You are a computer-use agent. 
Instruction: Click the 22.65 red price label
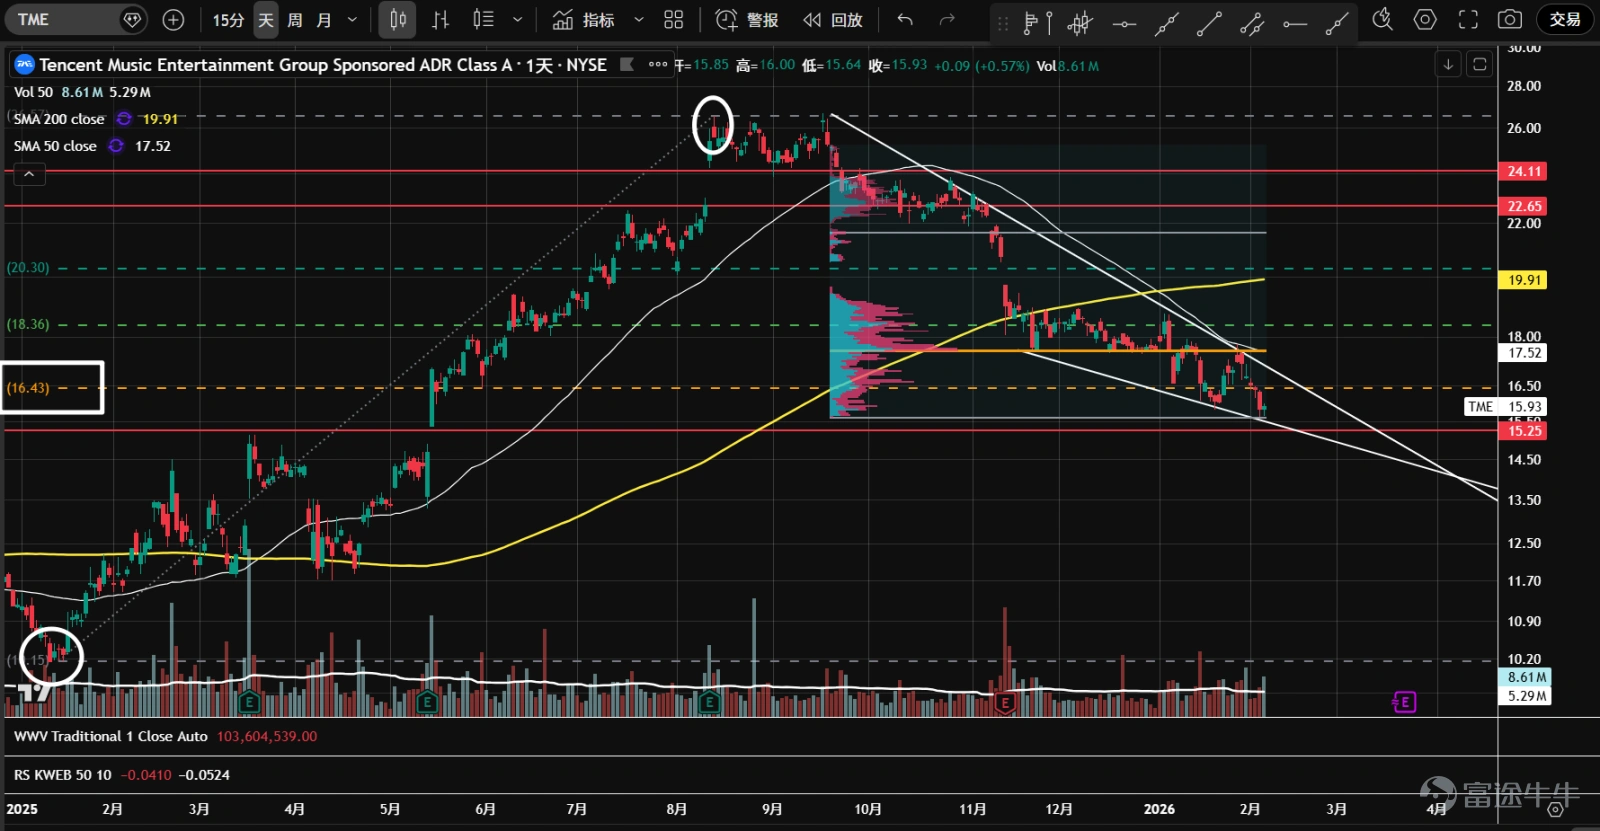click(1523, 206)
